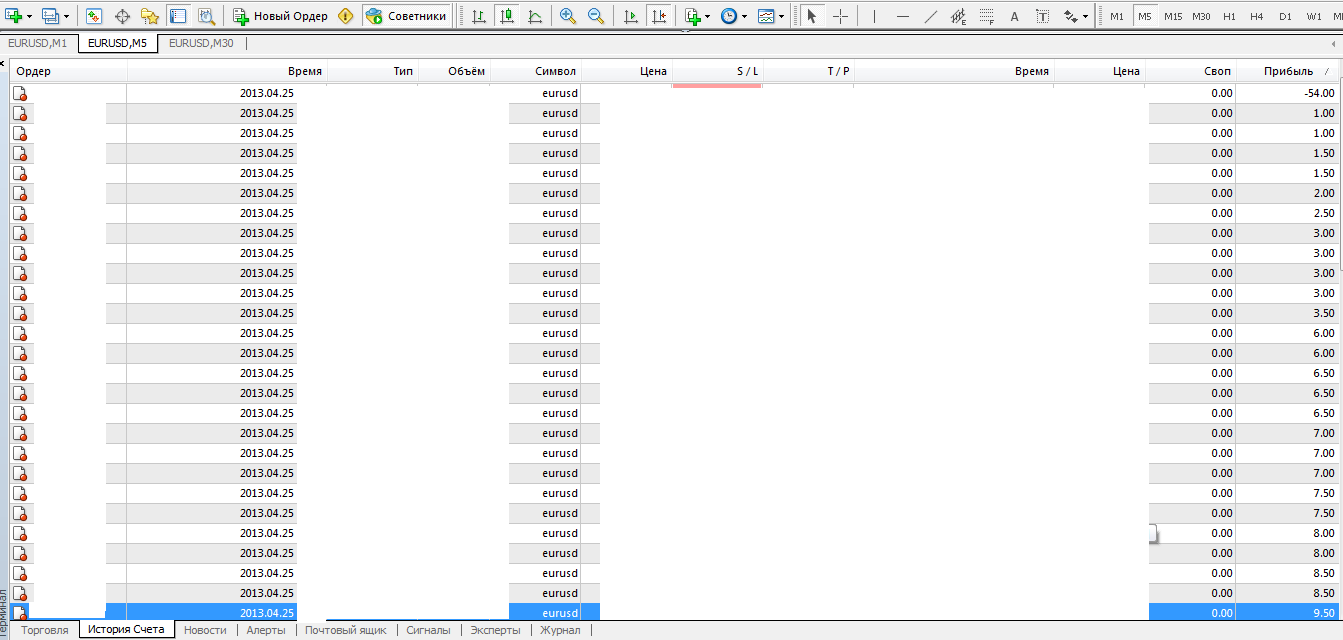Open the Эксперты terminal tab
Viewport: 1343px width, 640px height.
(495, 630)
